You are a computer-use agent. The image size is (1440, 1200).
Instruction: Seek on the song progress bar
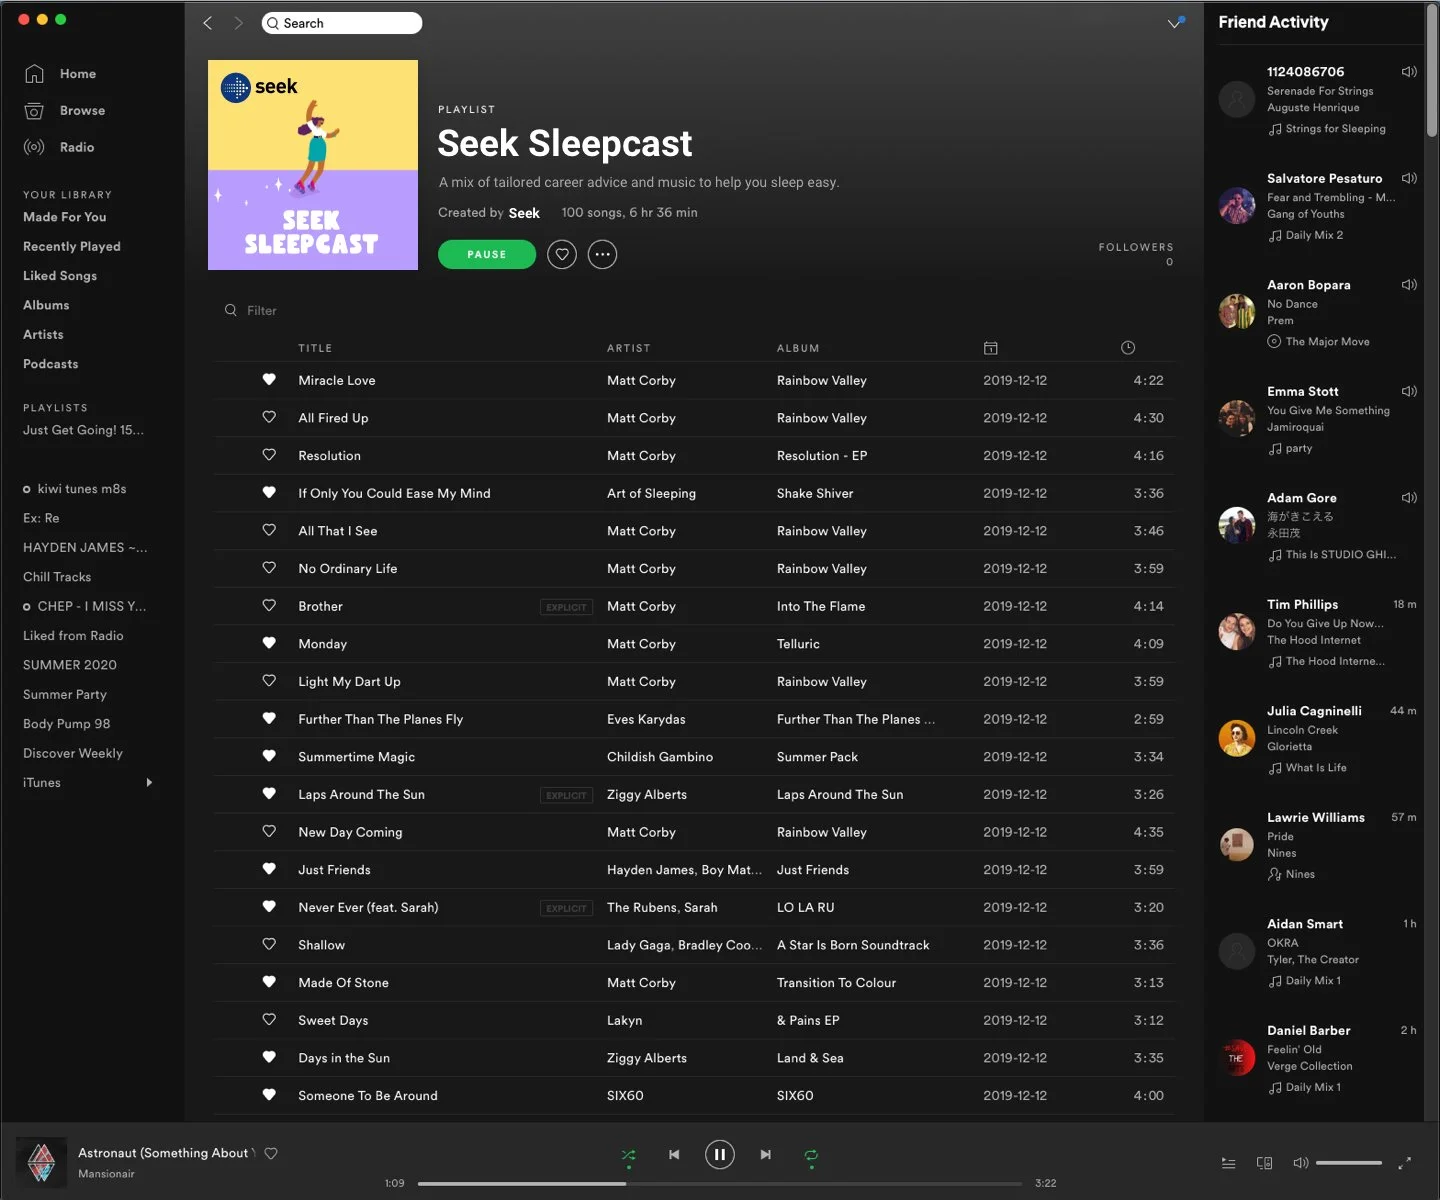pyautogui.click(x=720, y=1184)
